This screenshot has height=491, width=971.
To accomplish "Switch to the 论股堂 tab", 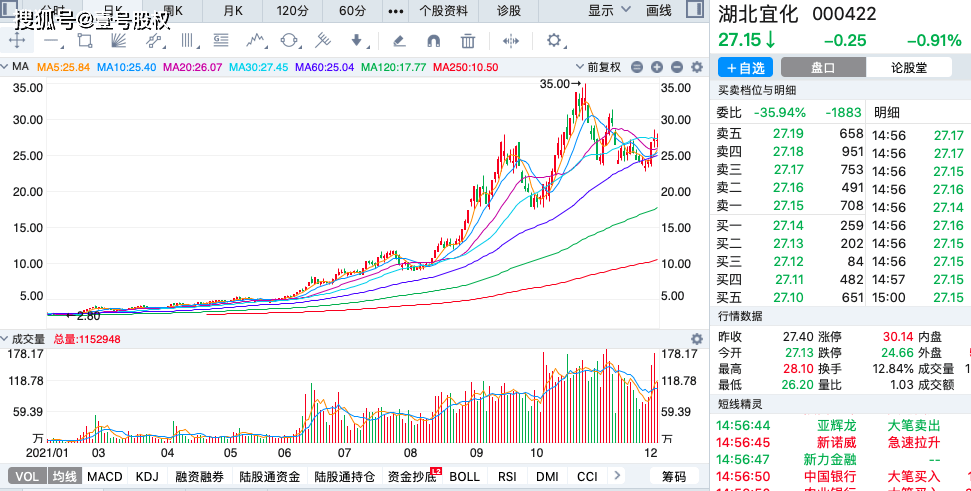I will click(x=908, y=67).
